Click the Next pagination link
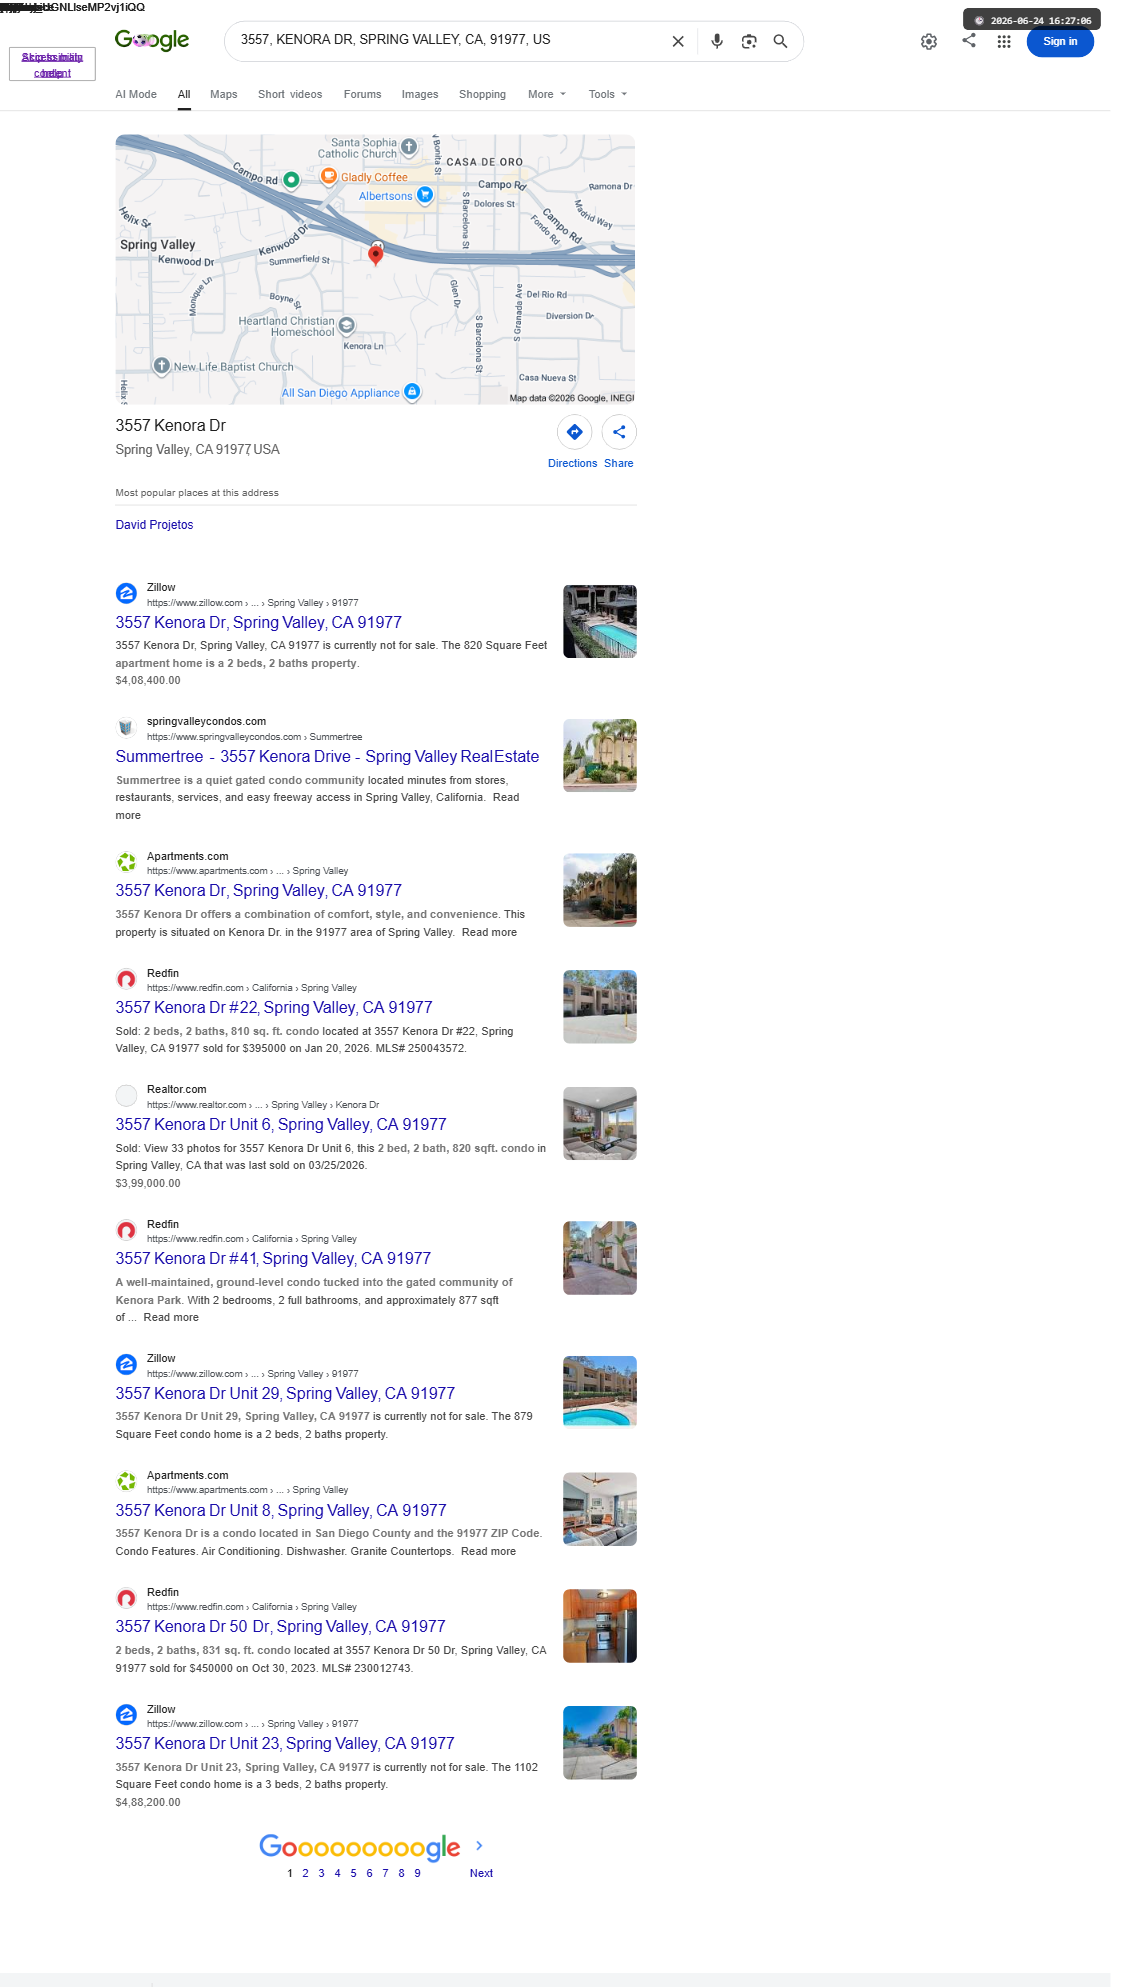 tap(481, 1873)
